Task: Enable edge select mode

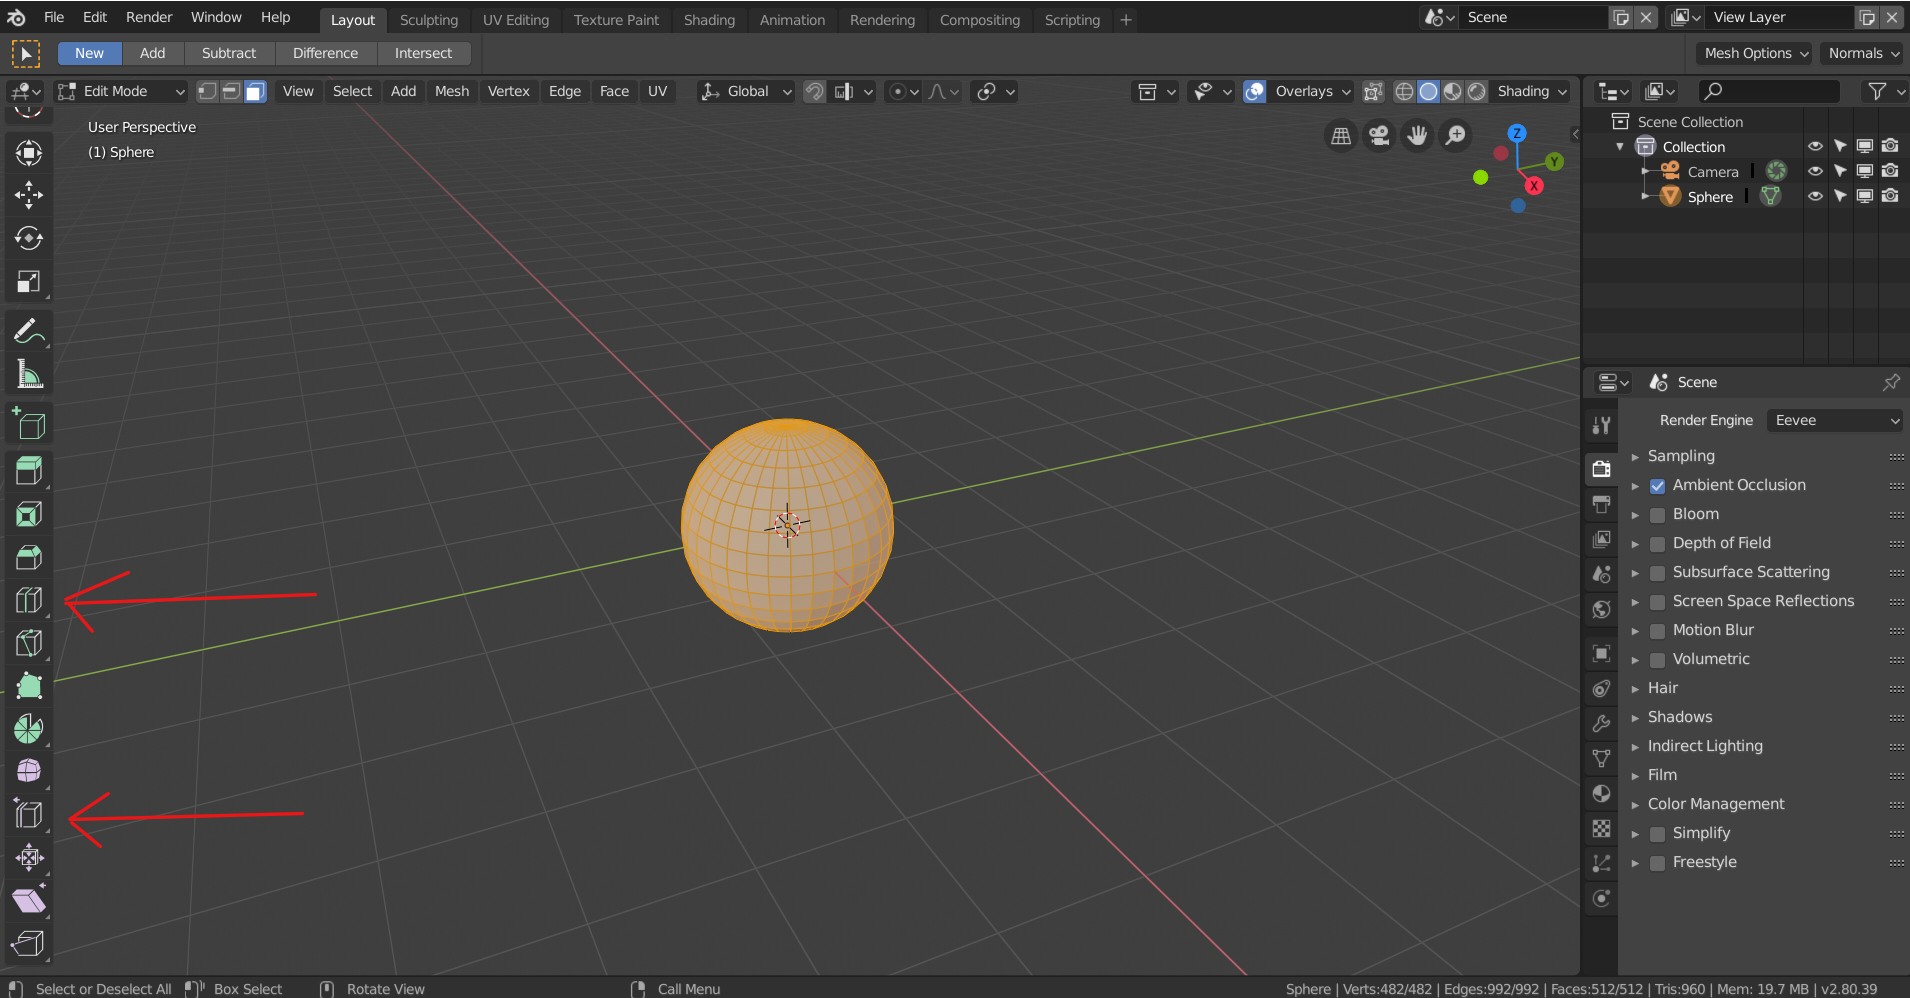Action: click(x=231, y=91)
